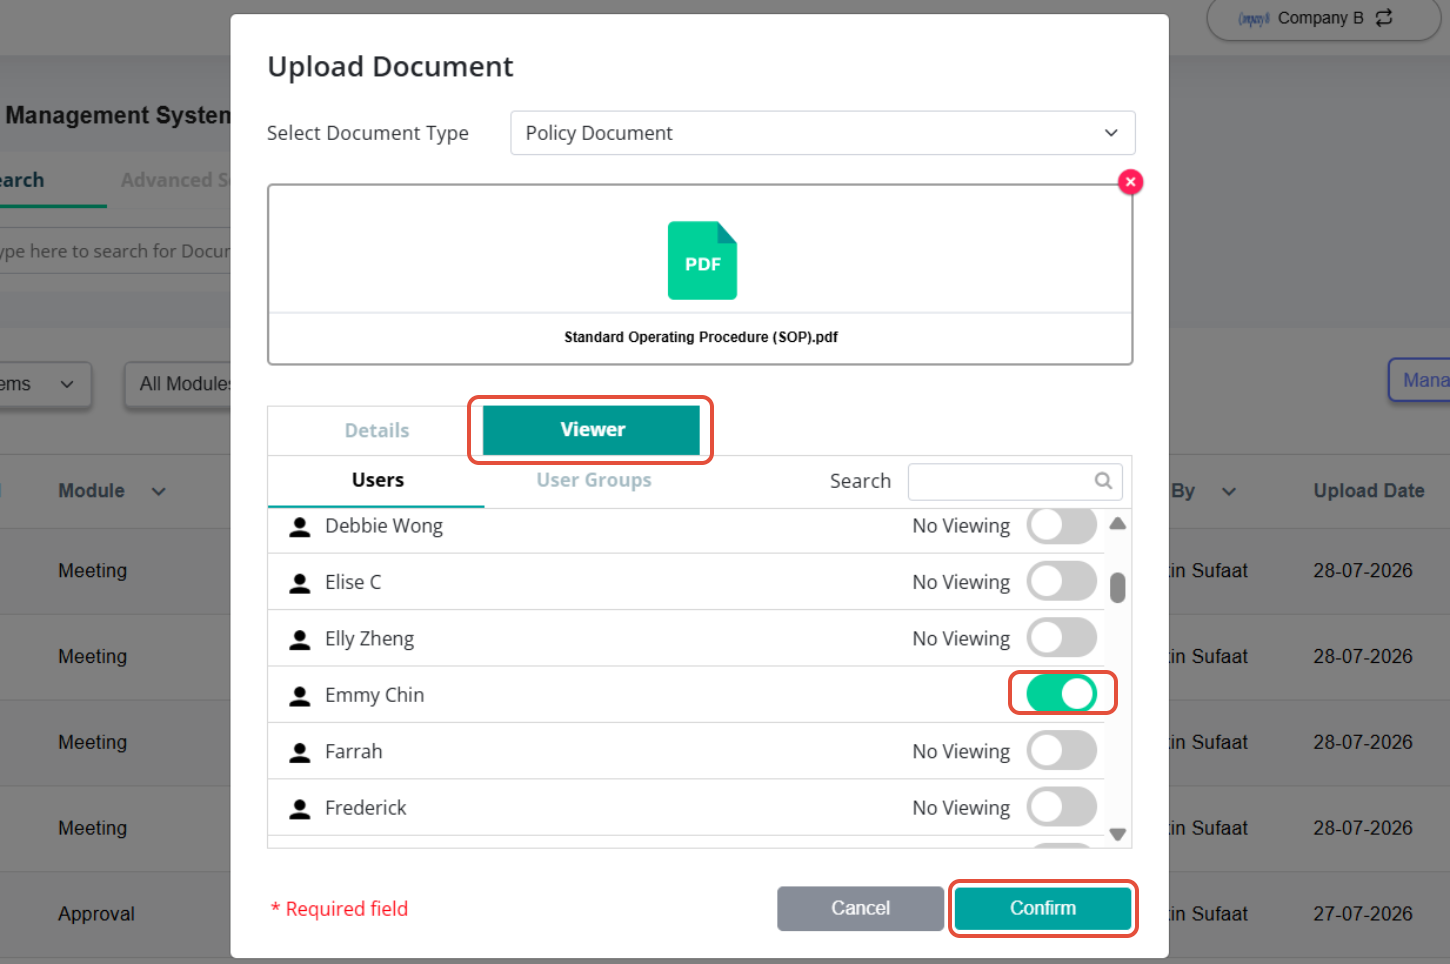Open the All Modules filter dropdown
The image size is (1450, 964).
(178, 384)
